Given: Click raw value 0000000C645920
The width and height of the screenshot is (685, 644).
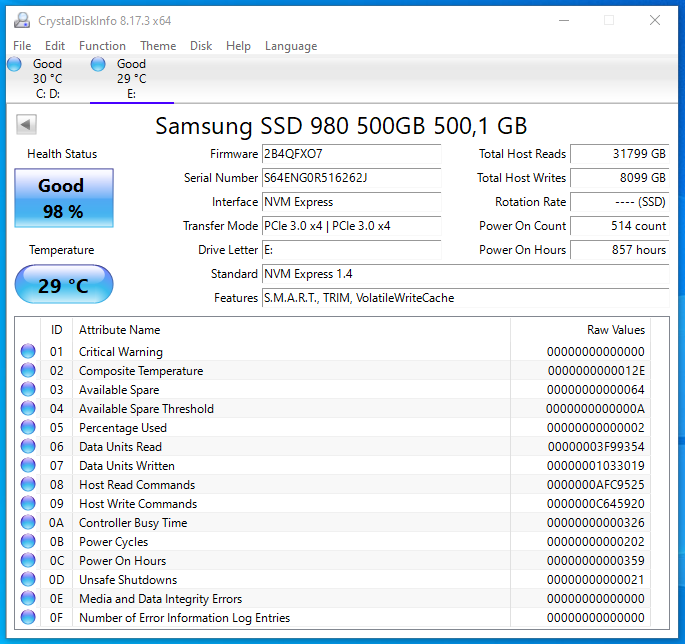Looking at the screenshot, I should pyautogui.click(x=596, y=504).
